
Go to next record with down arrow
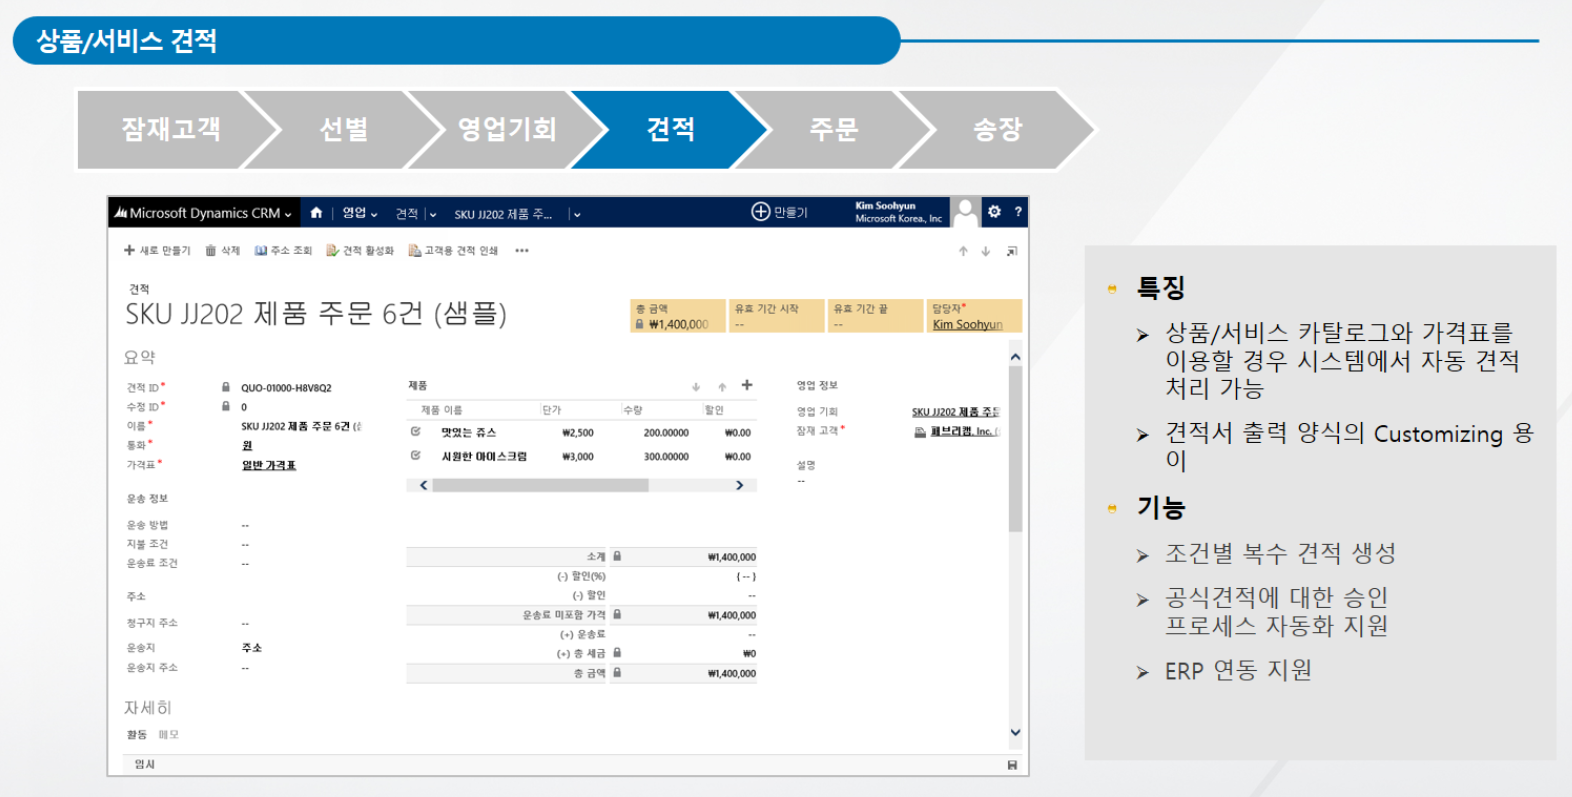pos(986,251)
